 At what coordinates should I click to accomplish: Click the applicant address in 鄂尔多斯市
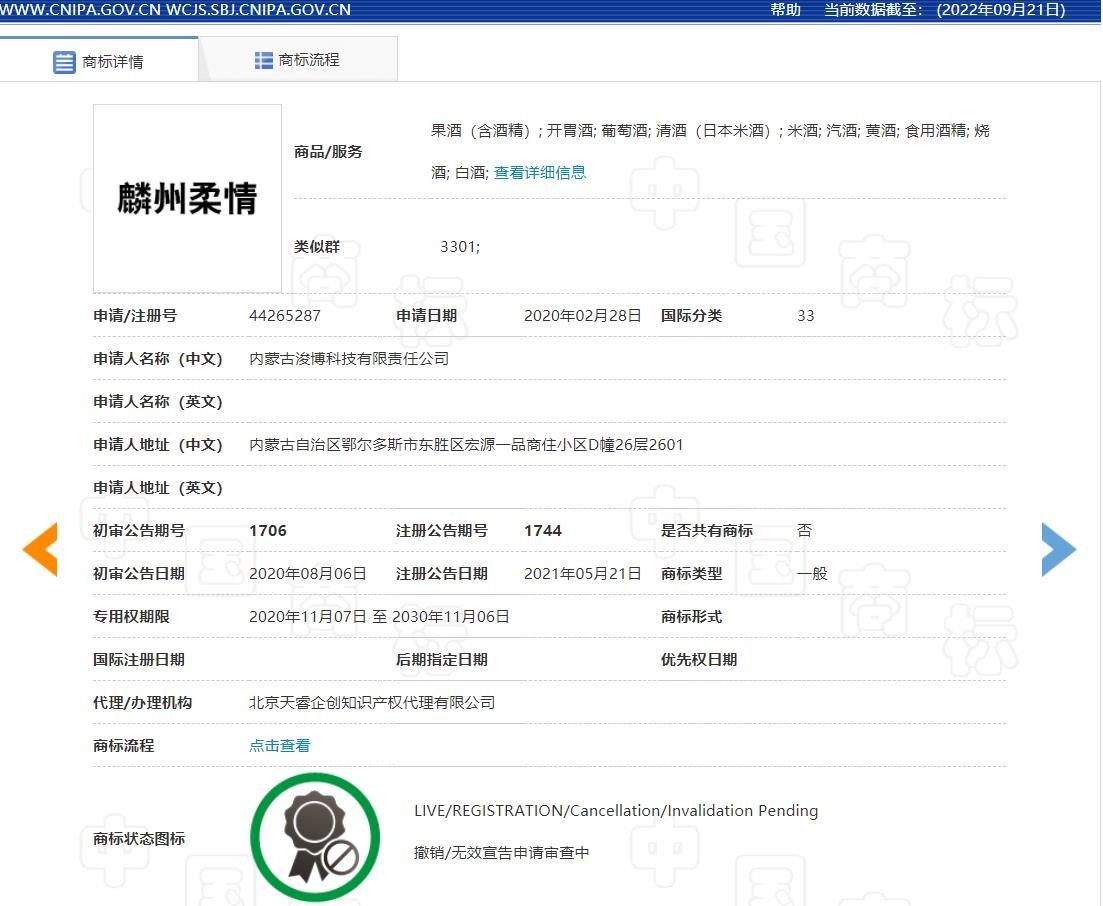coord(466,444)
